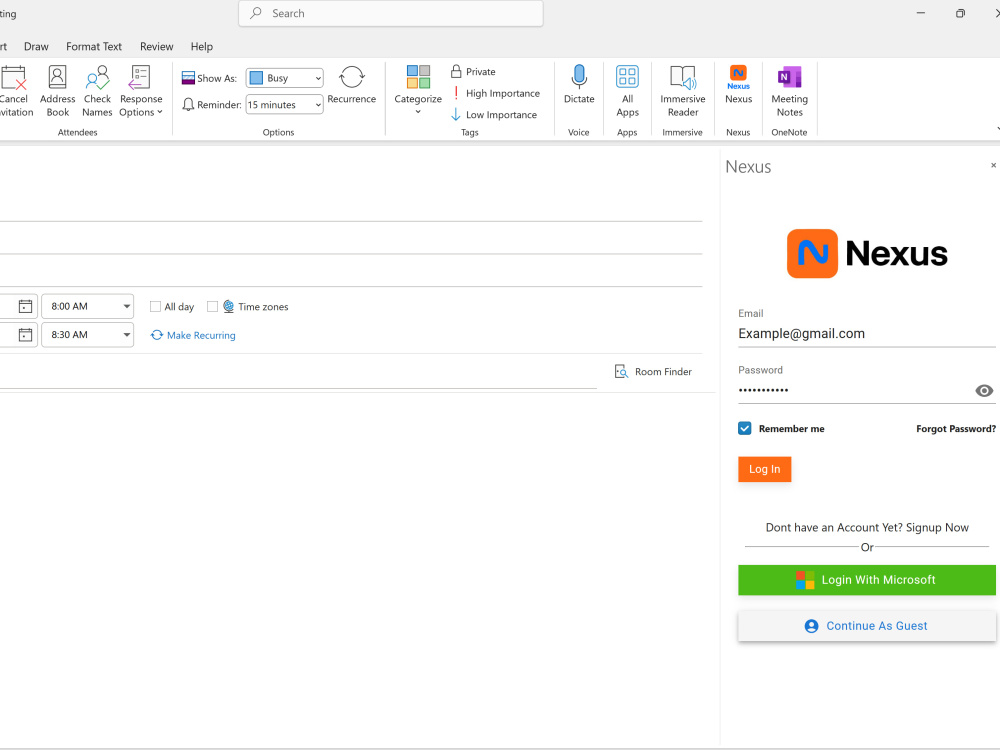
Task: Click the Show As icon
Action: [188, 78]
